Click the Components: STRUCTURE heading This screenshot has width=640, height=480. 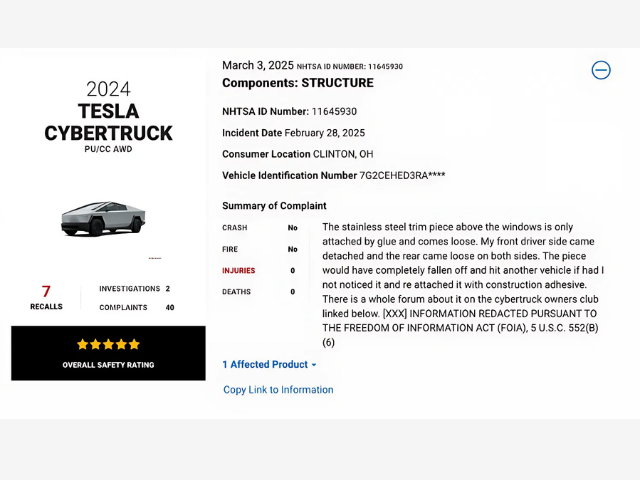297,83
